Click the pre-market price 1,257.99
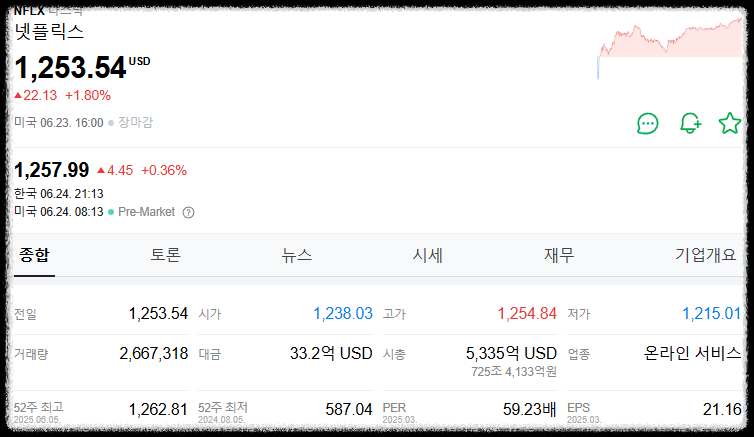The height and width of the screenshot is (437, 754). (51, 170)
